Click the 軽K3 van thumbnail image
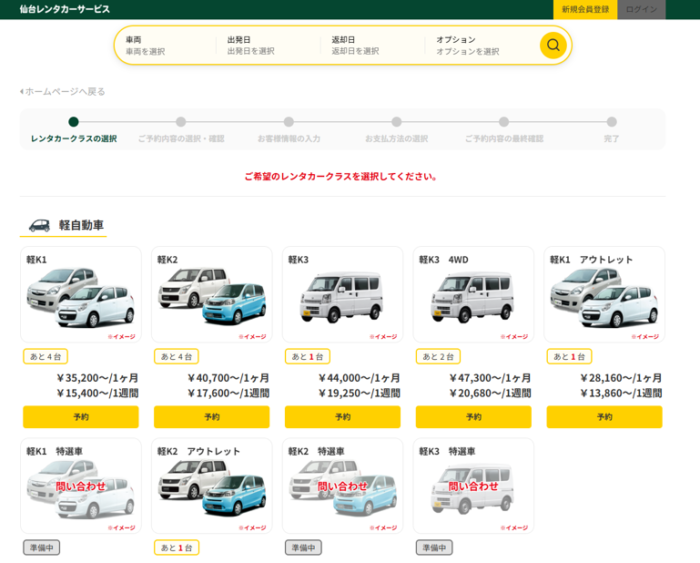The height and width of the screenshot is (563, 700). [342, 297]
